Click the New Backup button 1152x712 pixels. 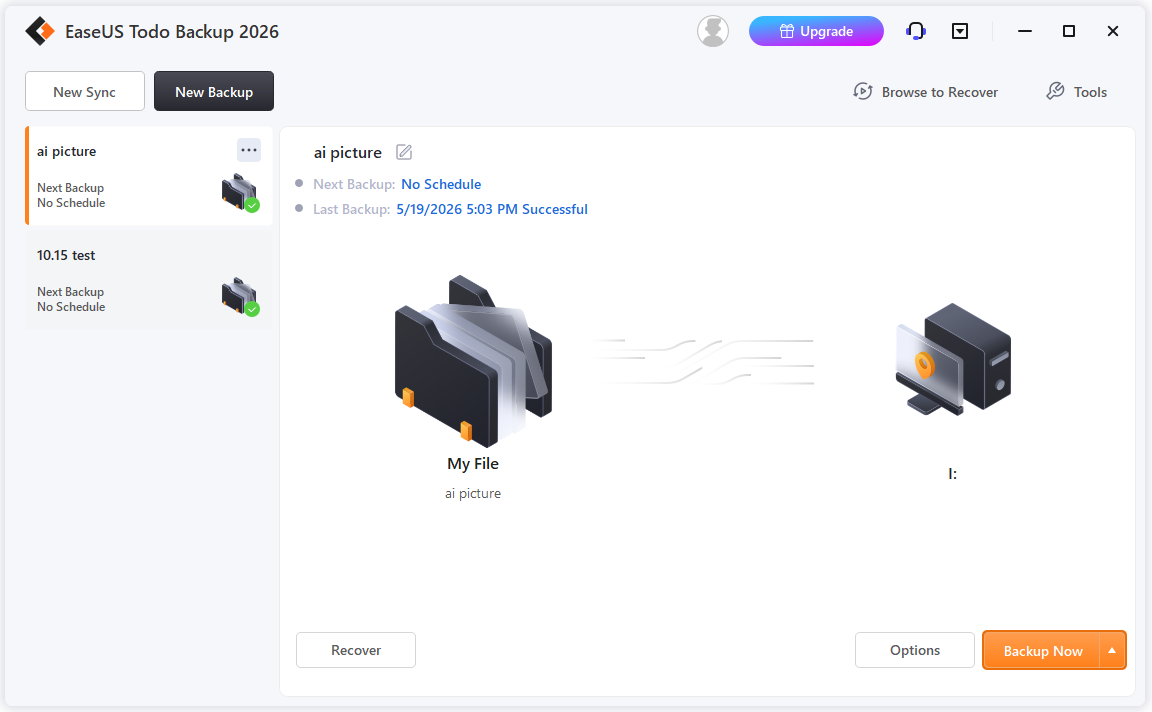pos(214,91)
